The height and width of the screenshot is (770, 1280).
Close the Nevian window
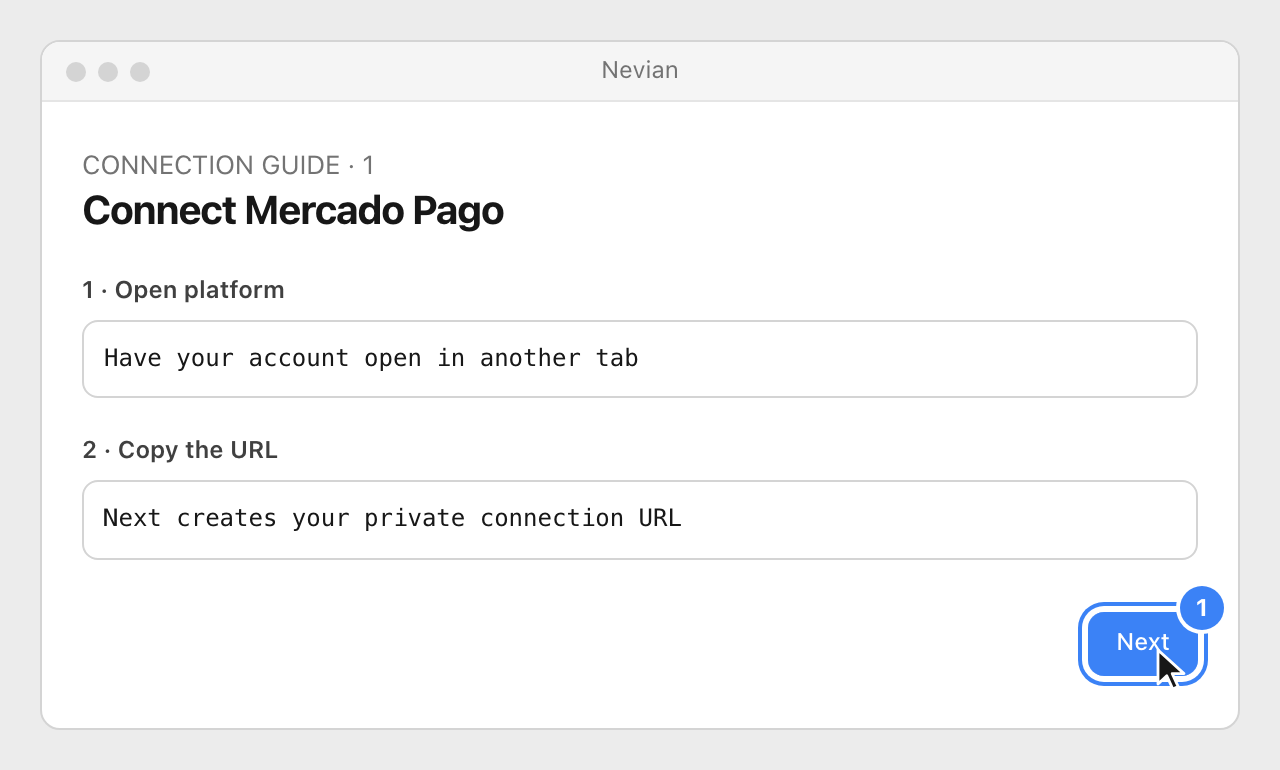[76, 72]
